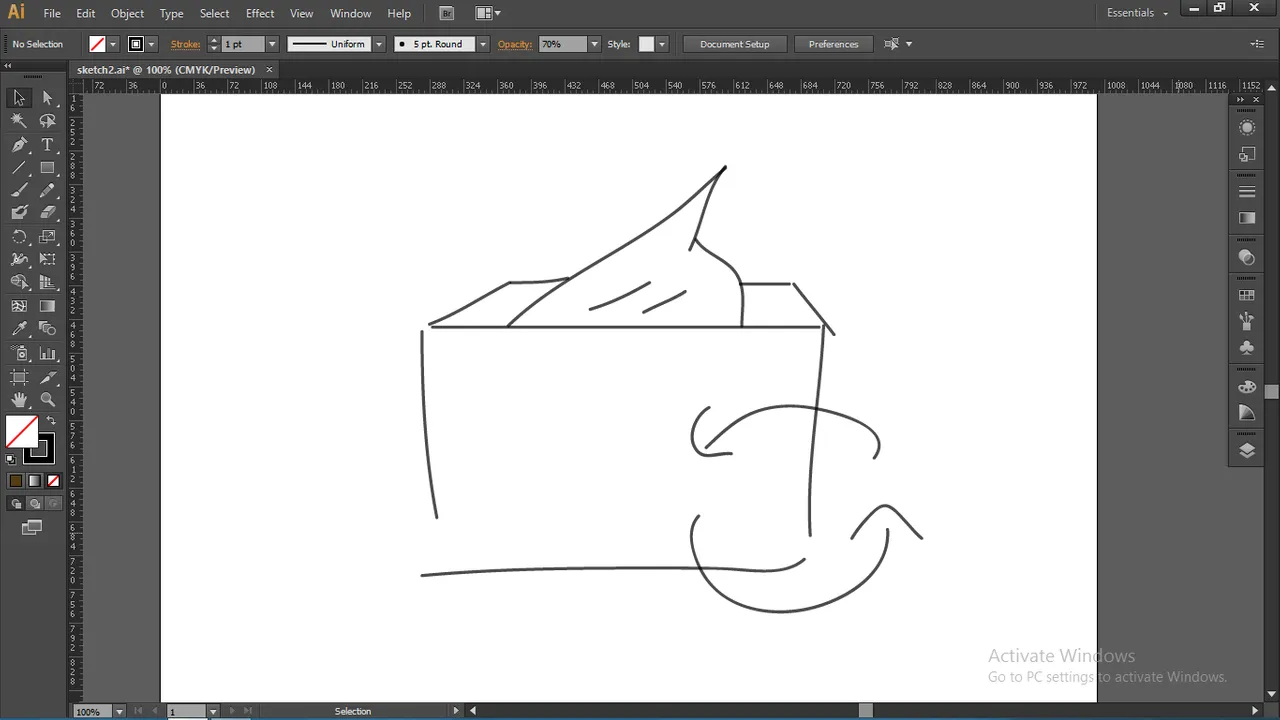Reset to default fill and stroke

[11, 460]
